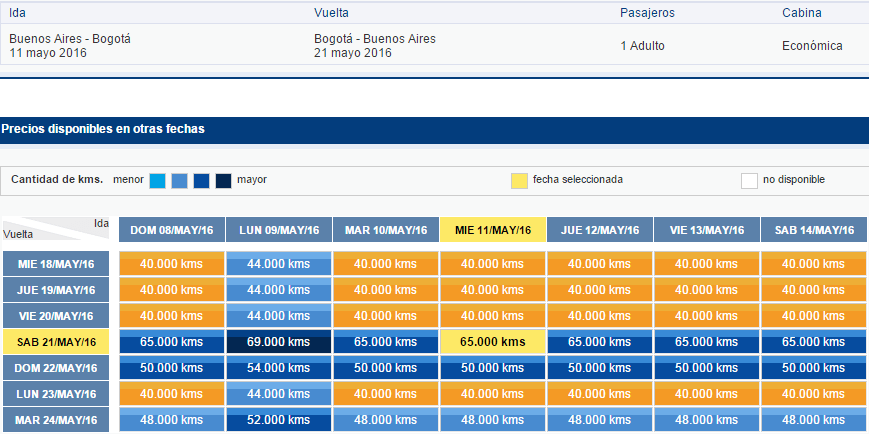Pick 69.000 kms cell for LUN 09 / SAB 21
The height and width of the screenshot is (434, 869).
tap(279, 342)
